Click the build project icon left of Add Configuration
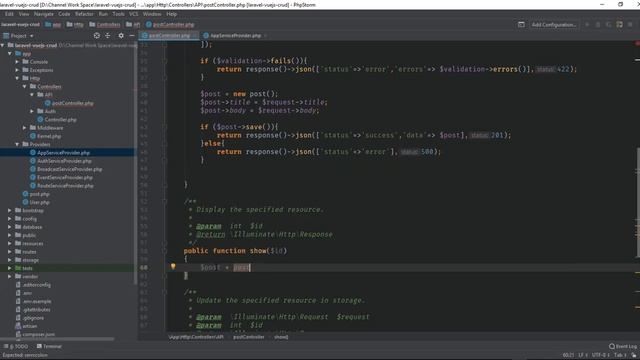Screen dimensions: 640x360 521,24
